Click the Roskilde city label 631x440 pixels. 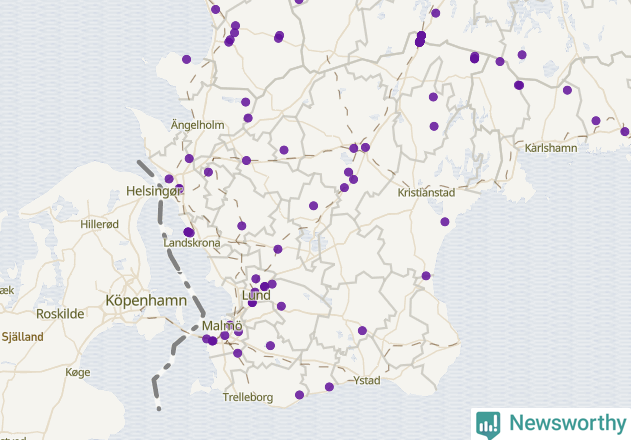[x=60, y=314]
